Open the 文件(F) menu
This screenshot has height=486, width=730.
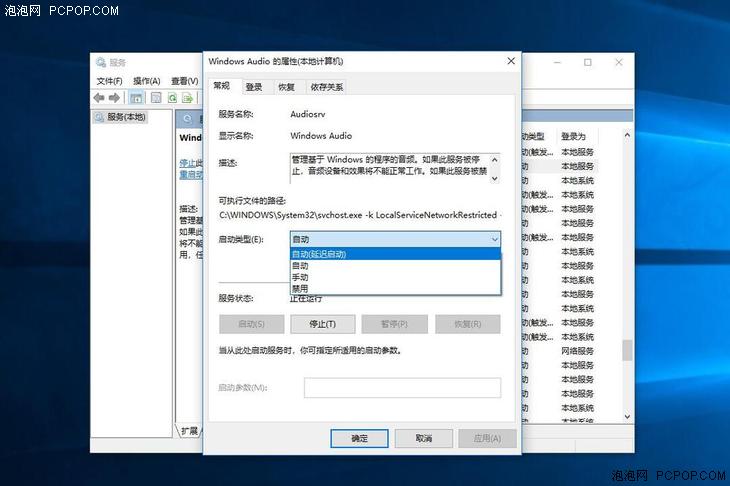[109, 81]
